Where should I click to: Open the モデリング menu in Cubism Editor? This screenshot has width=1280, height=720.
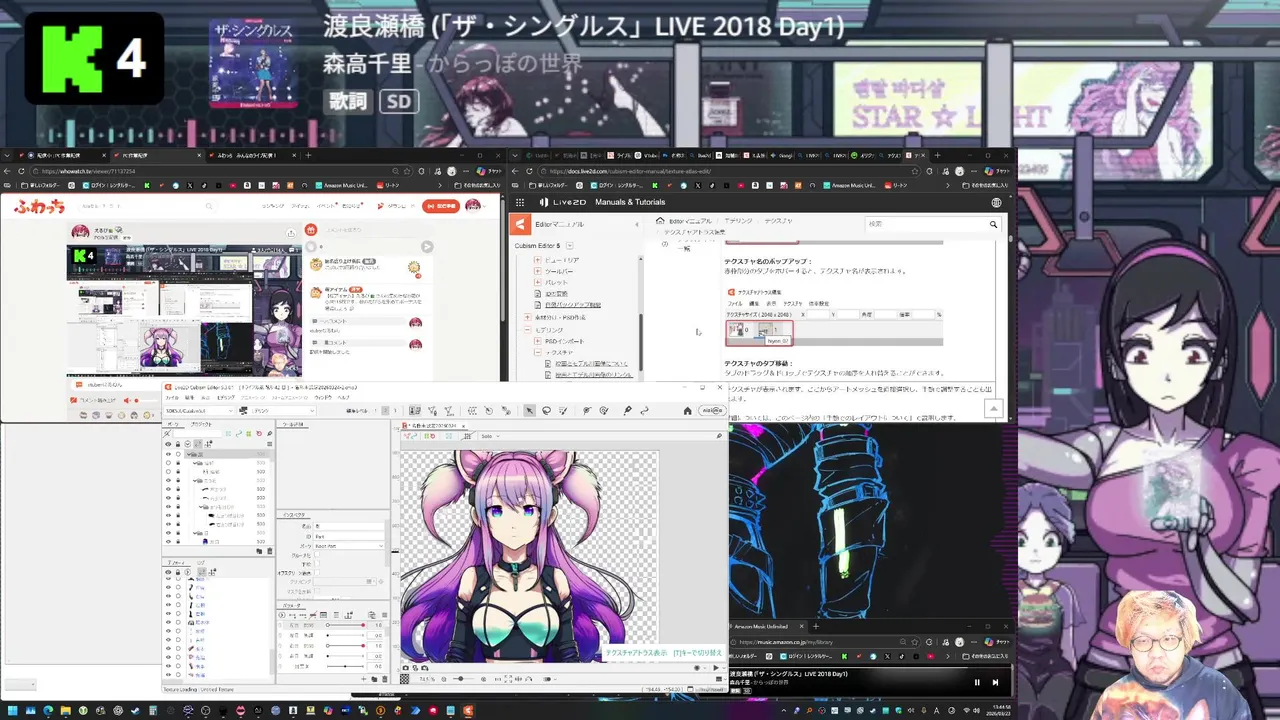click(226, 397)
